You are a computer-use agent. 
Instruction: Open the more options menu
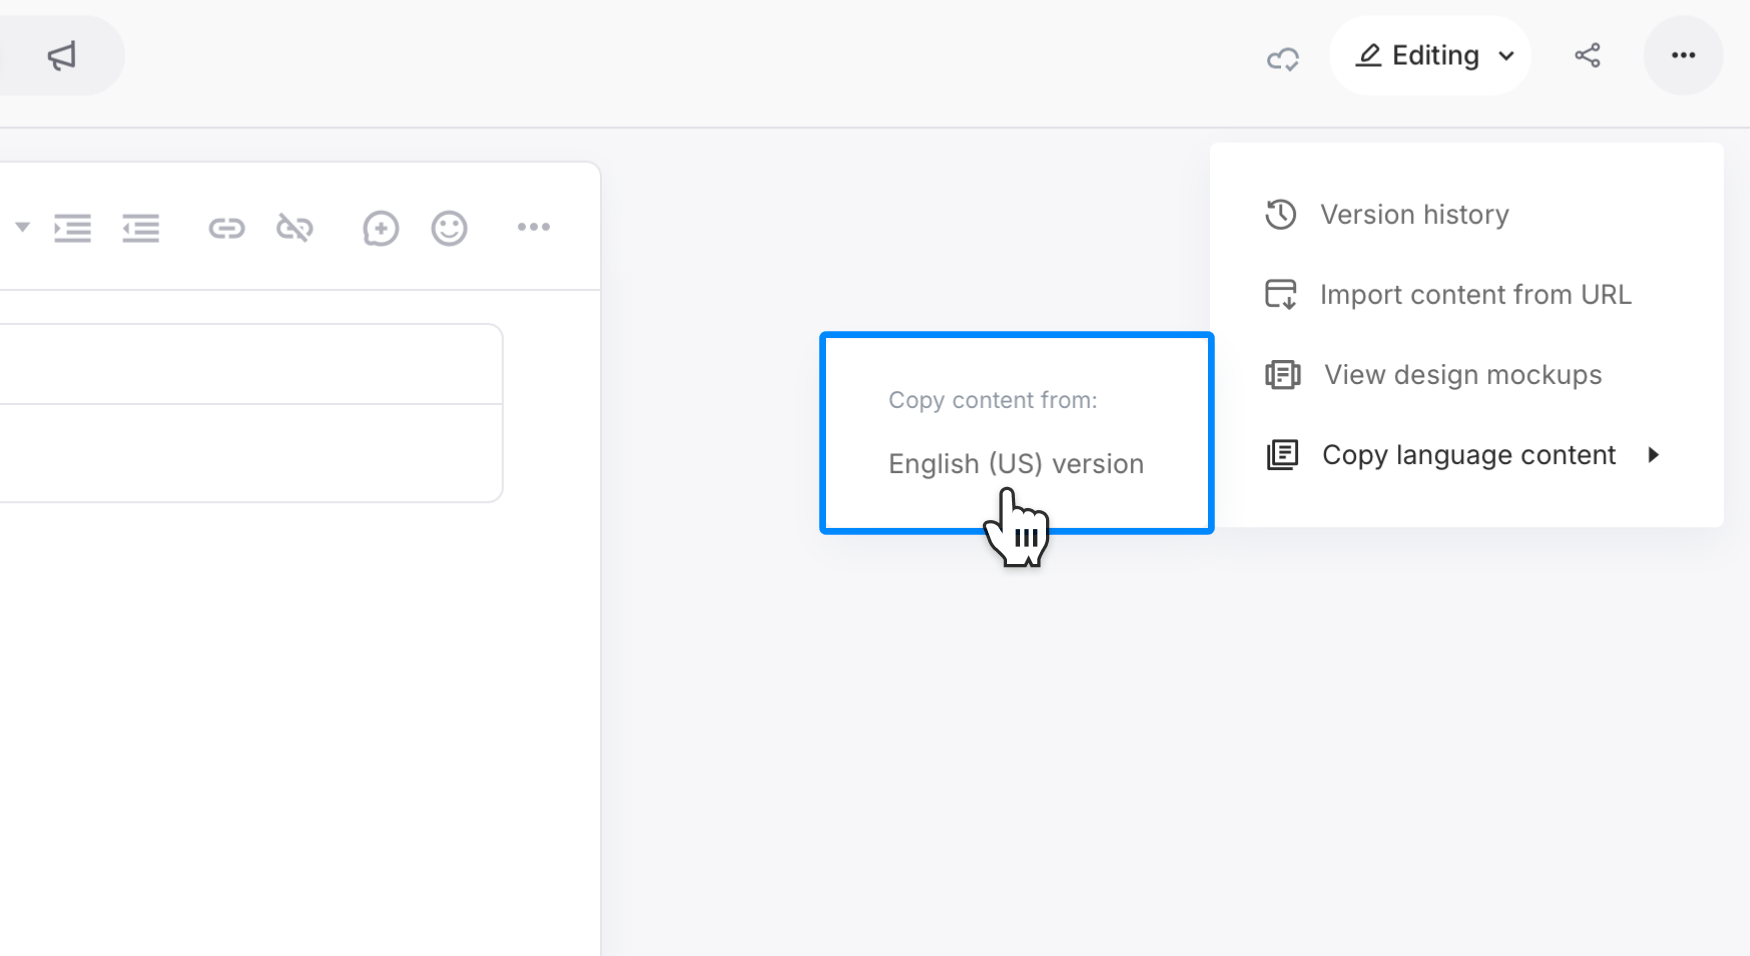pyautogui.click(x=1684, y=56)
